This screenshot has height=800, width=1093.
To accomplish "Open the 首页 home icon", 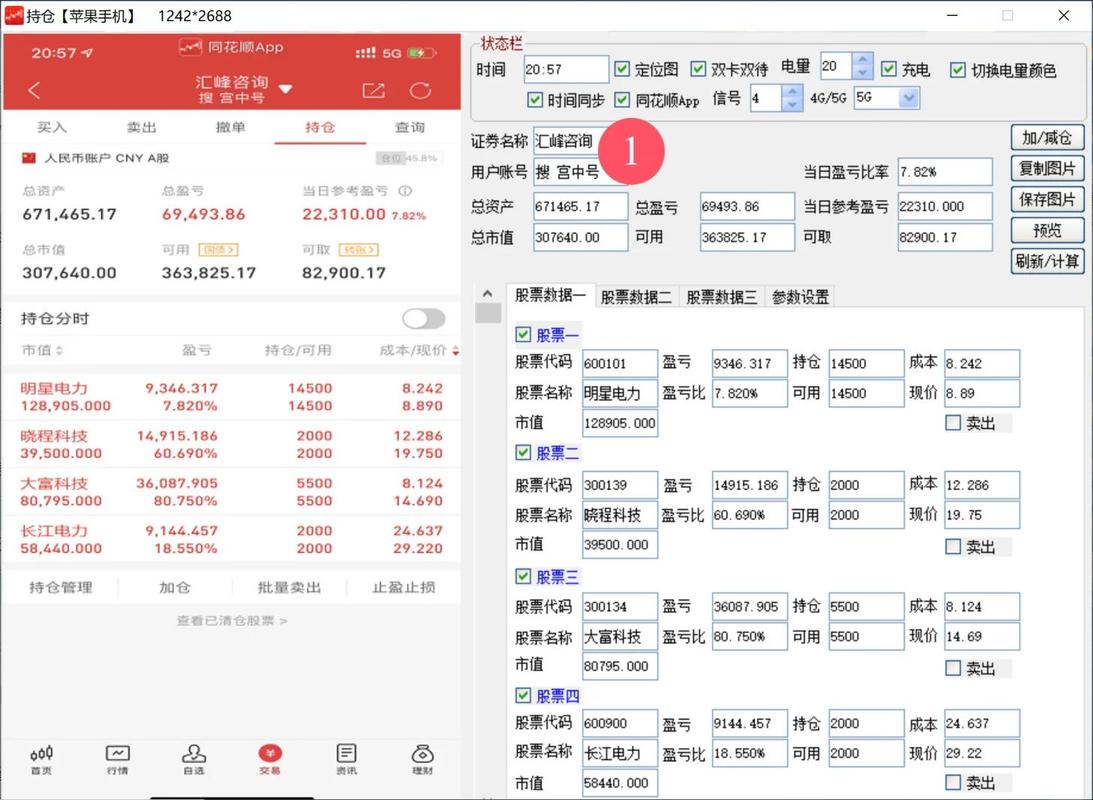I will click(41, 761).
